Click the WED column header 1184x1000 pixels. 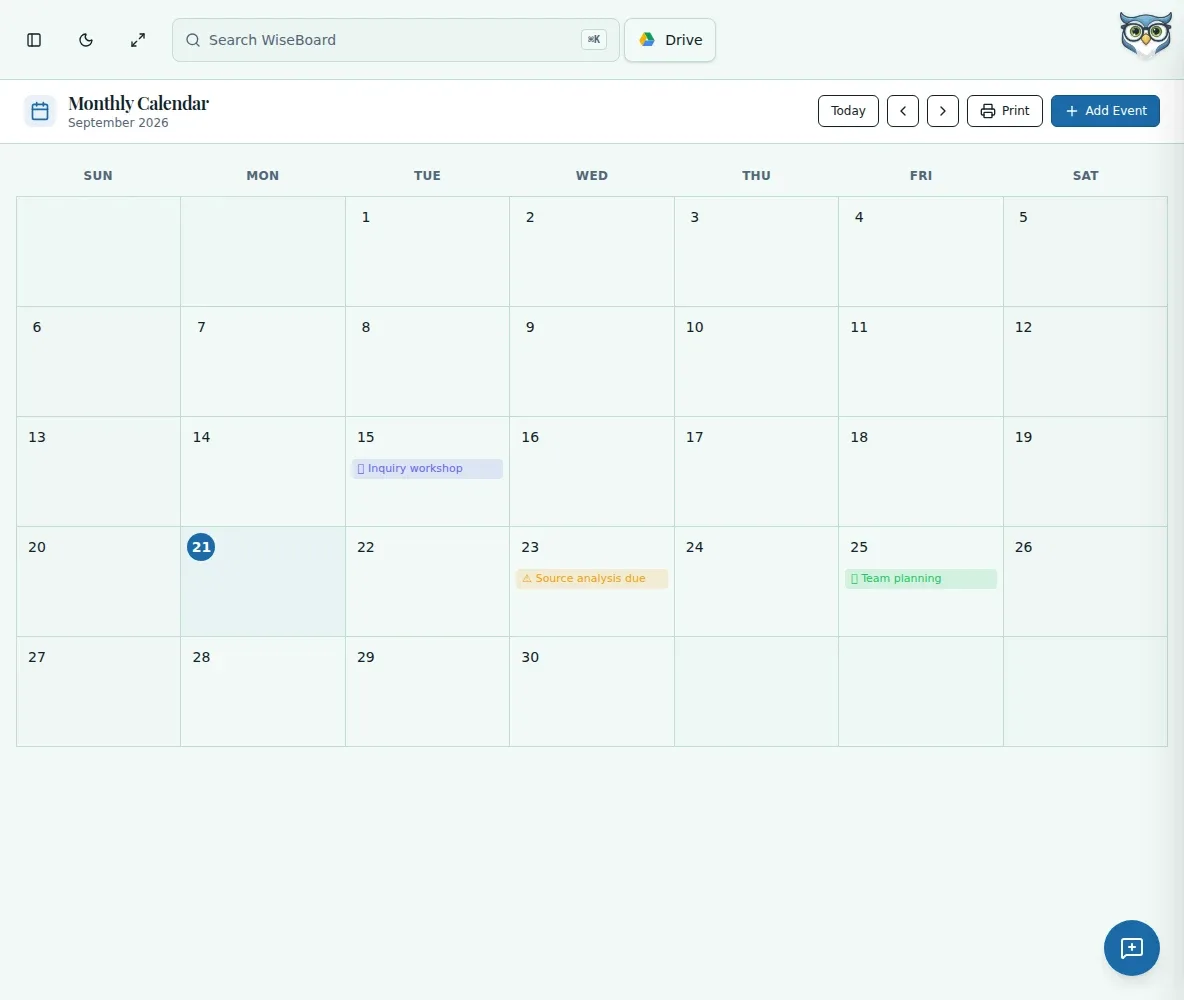[592, 175]
